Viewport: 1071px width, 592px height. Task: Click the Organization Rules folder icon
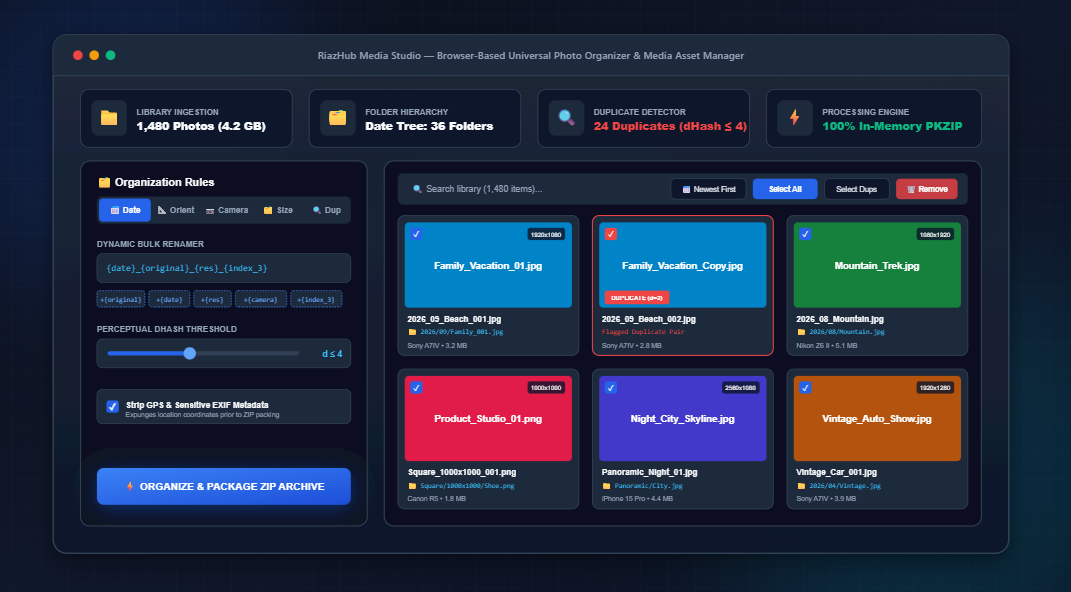(104, 182)
